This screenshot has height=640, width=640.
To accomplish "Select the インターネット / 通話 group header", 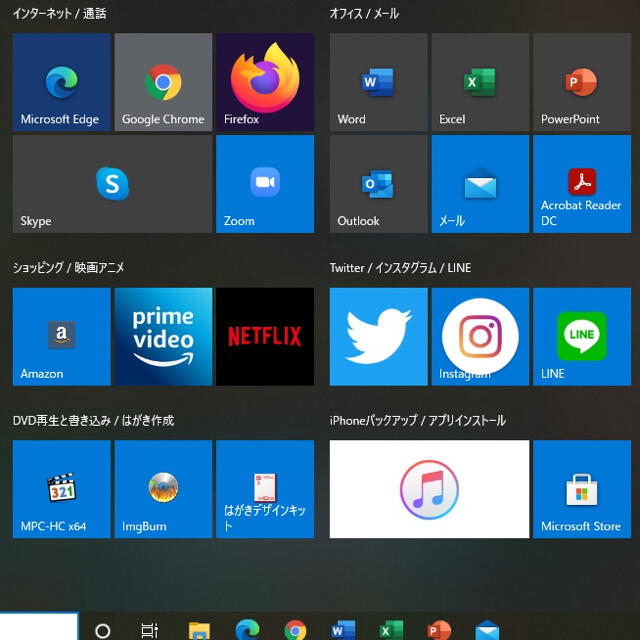I will coord(60,14).
